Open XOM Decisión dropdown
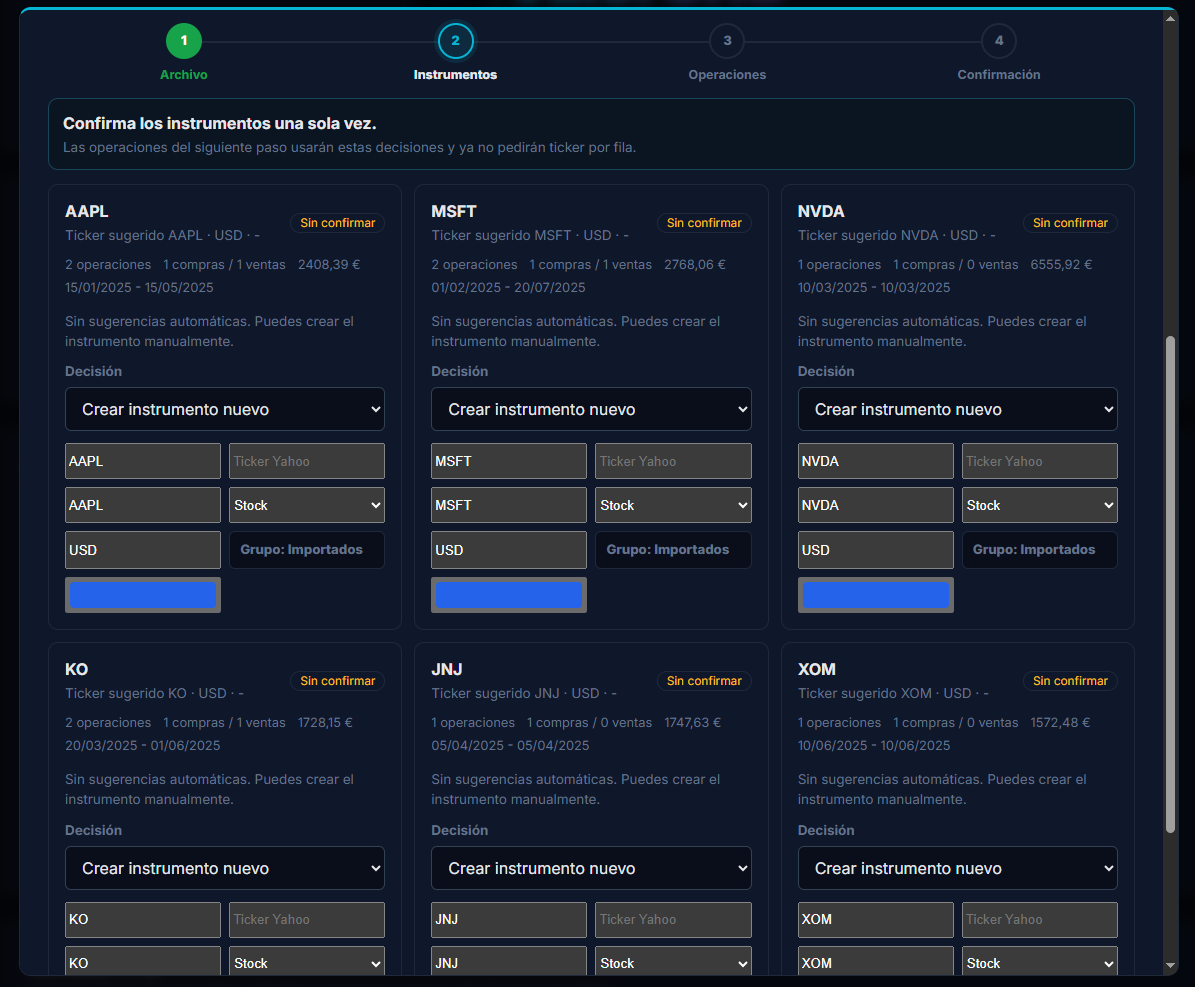 [957, 868]
